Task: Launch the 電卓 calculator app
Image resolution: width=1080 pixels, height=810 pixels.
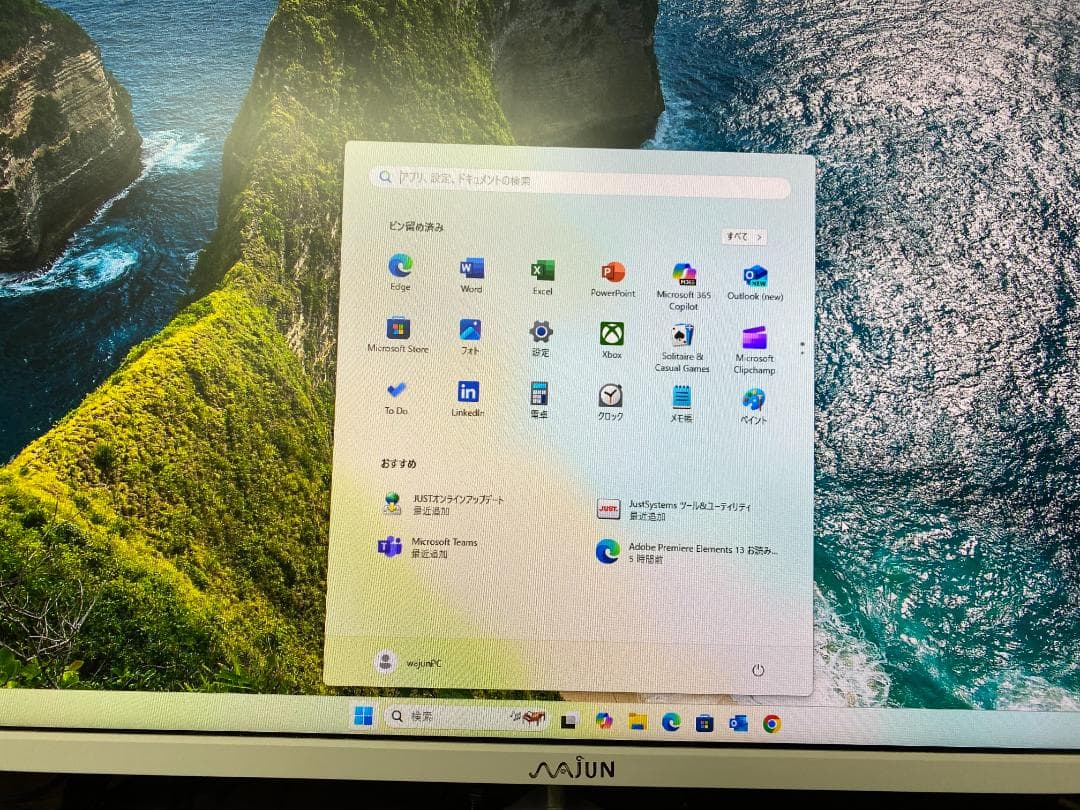Action: [540, 393]
